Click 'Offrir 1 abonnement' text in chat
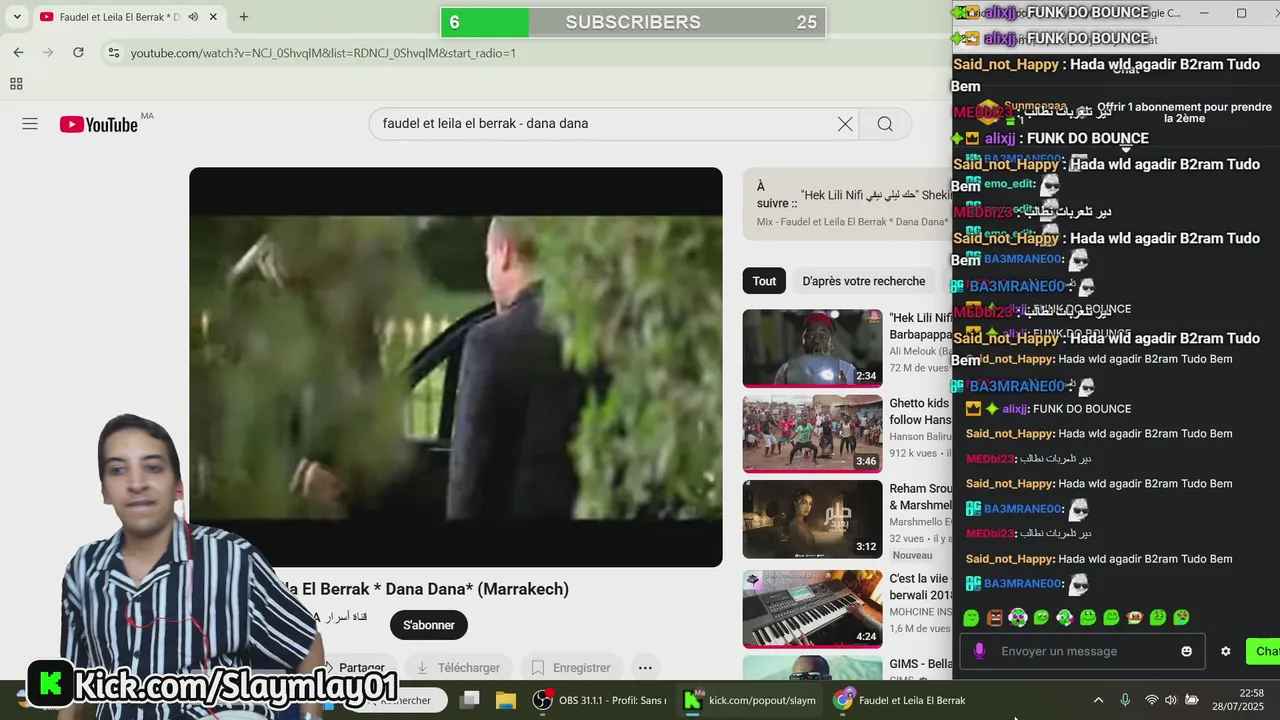Image resolution: width=1280 pixels, height=720 pixels. pos(1184,112)
